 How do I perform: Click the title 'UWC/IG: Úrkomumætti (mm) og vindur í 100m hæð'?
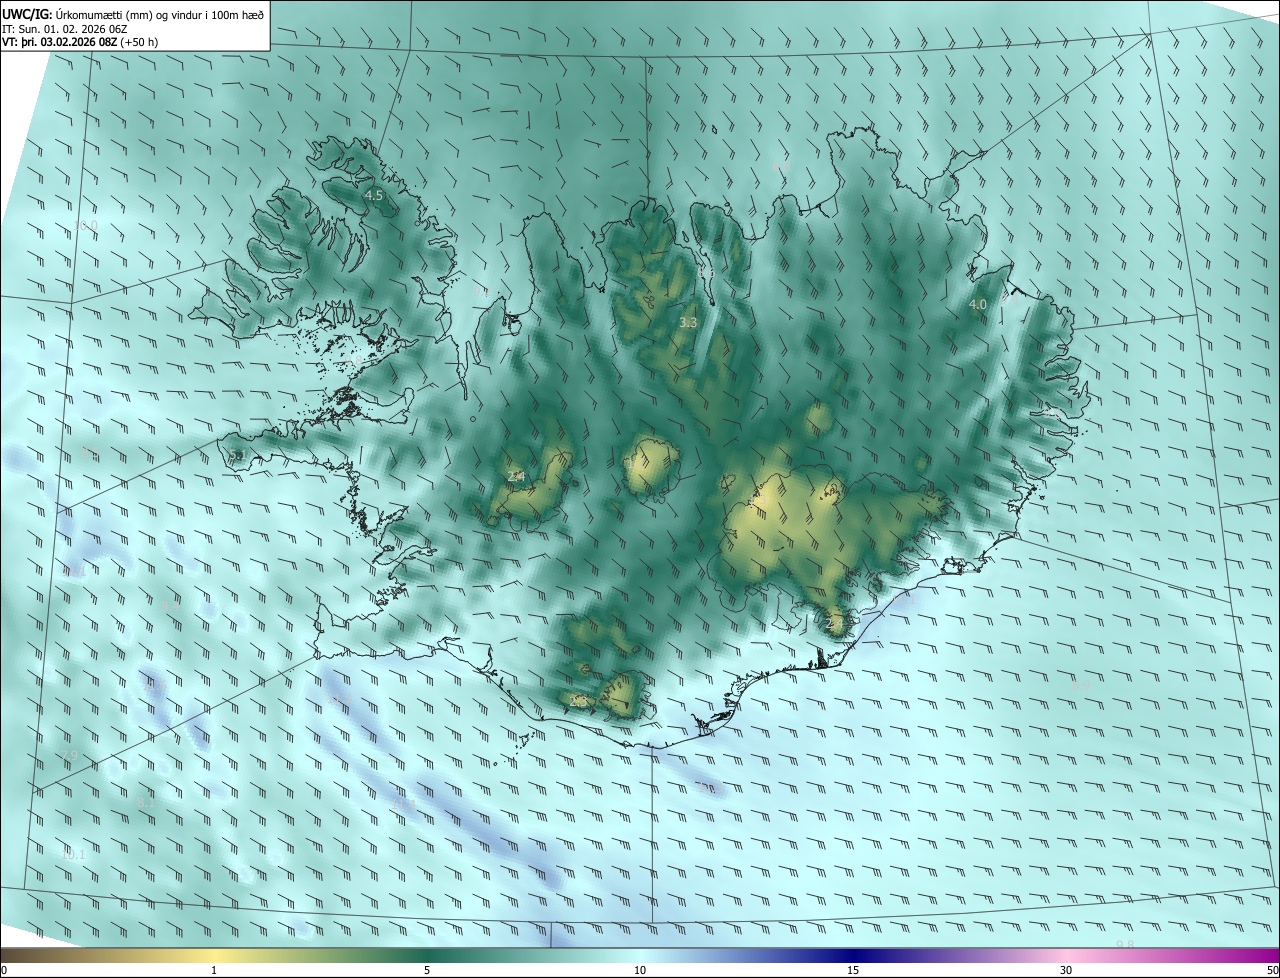coord(133,13)
